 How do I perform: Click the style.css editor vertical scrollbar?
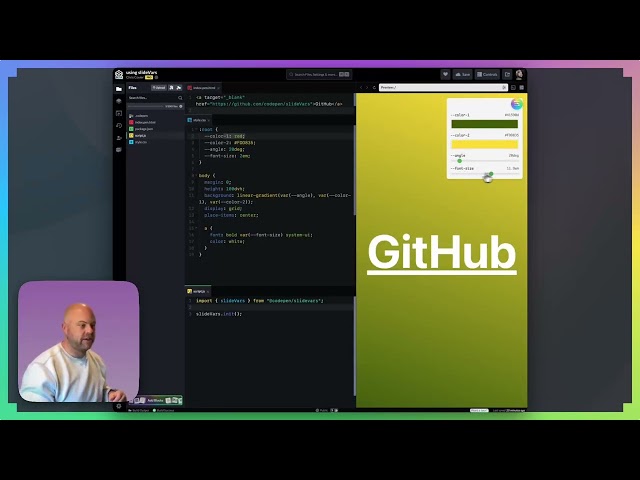click(354, 170)
